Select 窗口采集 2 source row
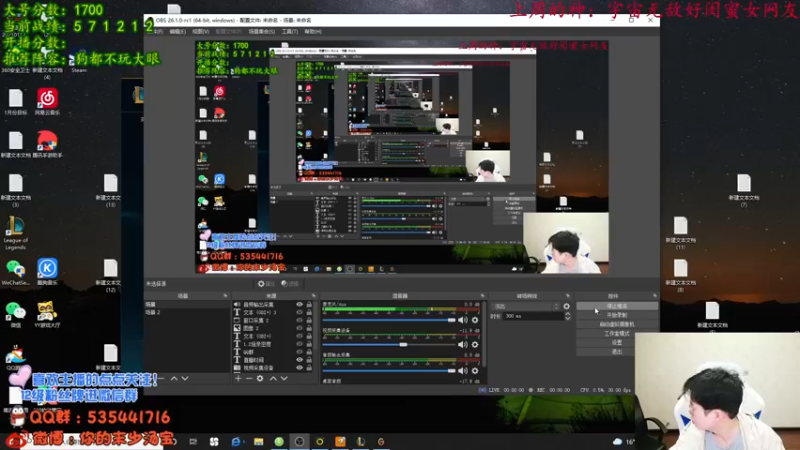Image resolution: width=800 pixels, height=450 pixels. (x=273, y=320)
